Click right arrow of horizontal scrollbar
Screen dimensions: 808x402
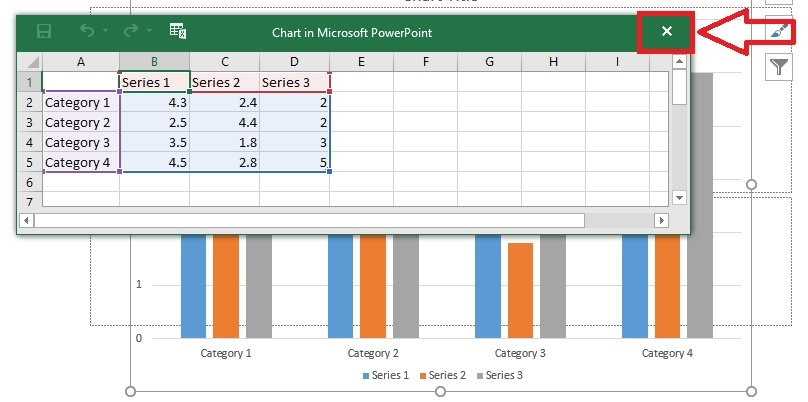pyautogui.click(x=661, y=220)
